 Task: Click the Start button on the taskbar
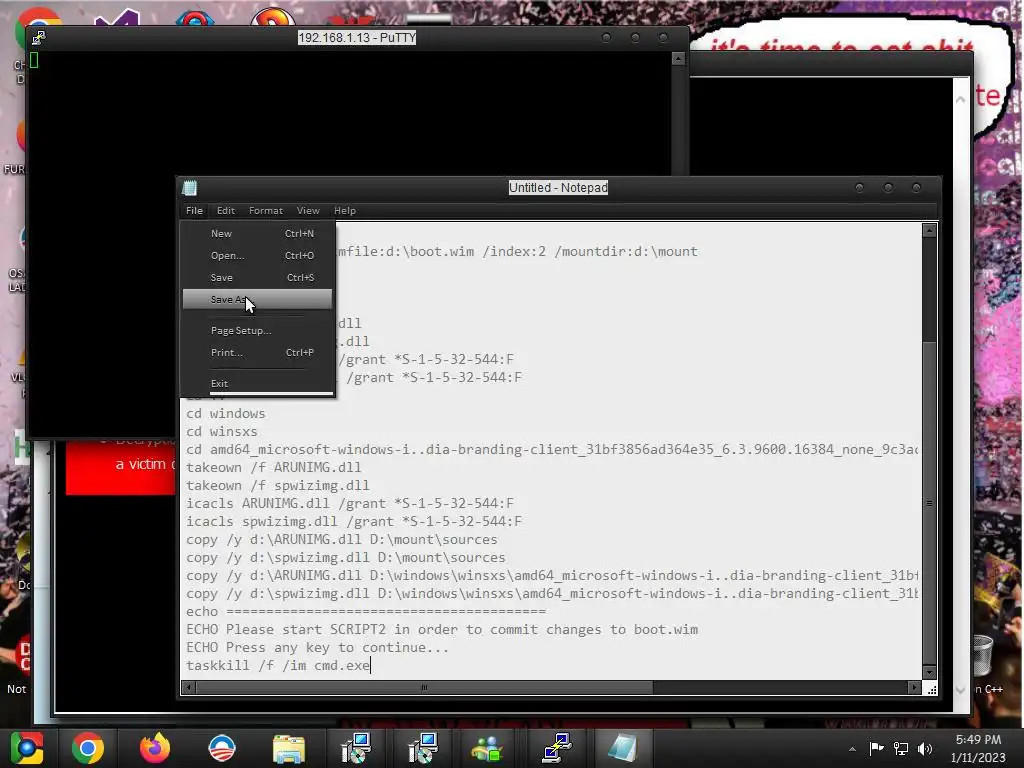(x=27, y=748)
